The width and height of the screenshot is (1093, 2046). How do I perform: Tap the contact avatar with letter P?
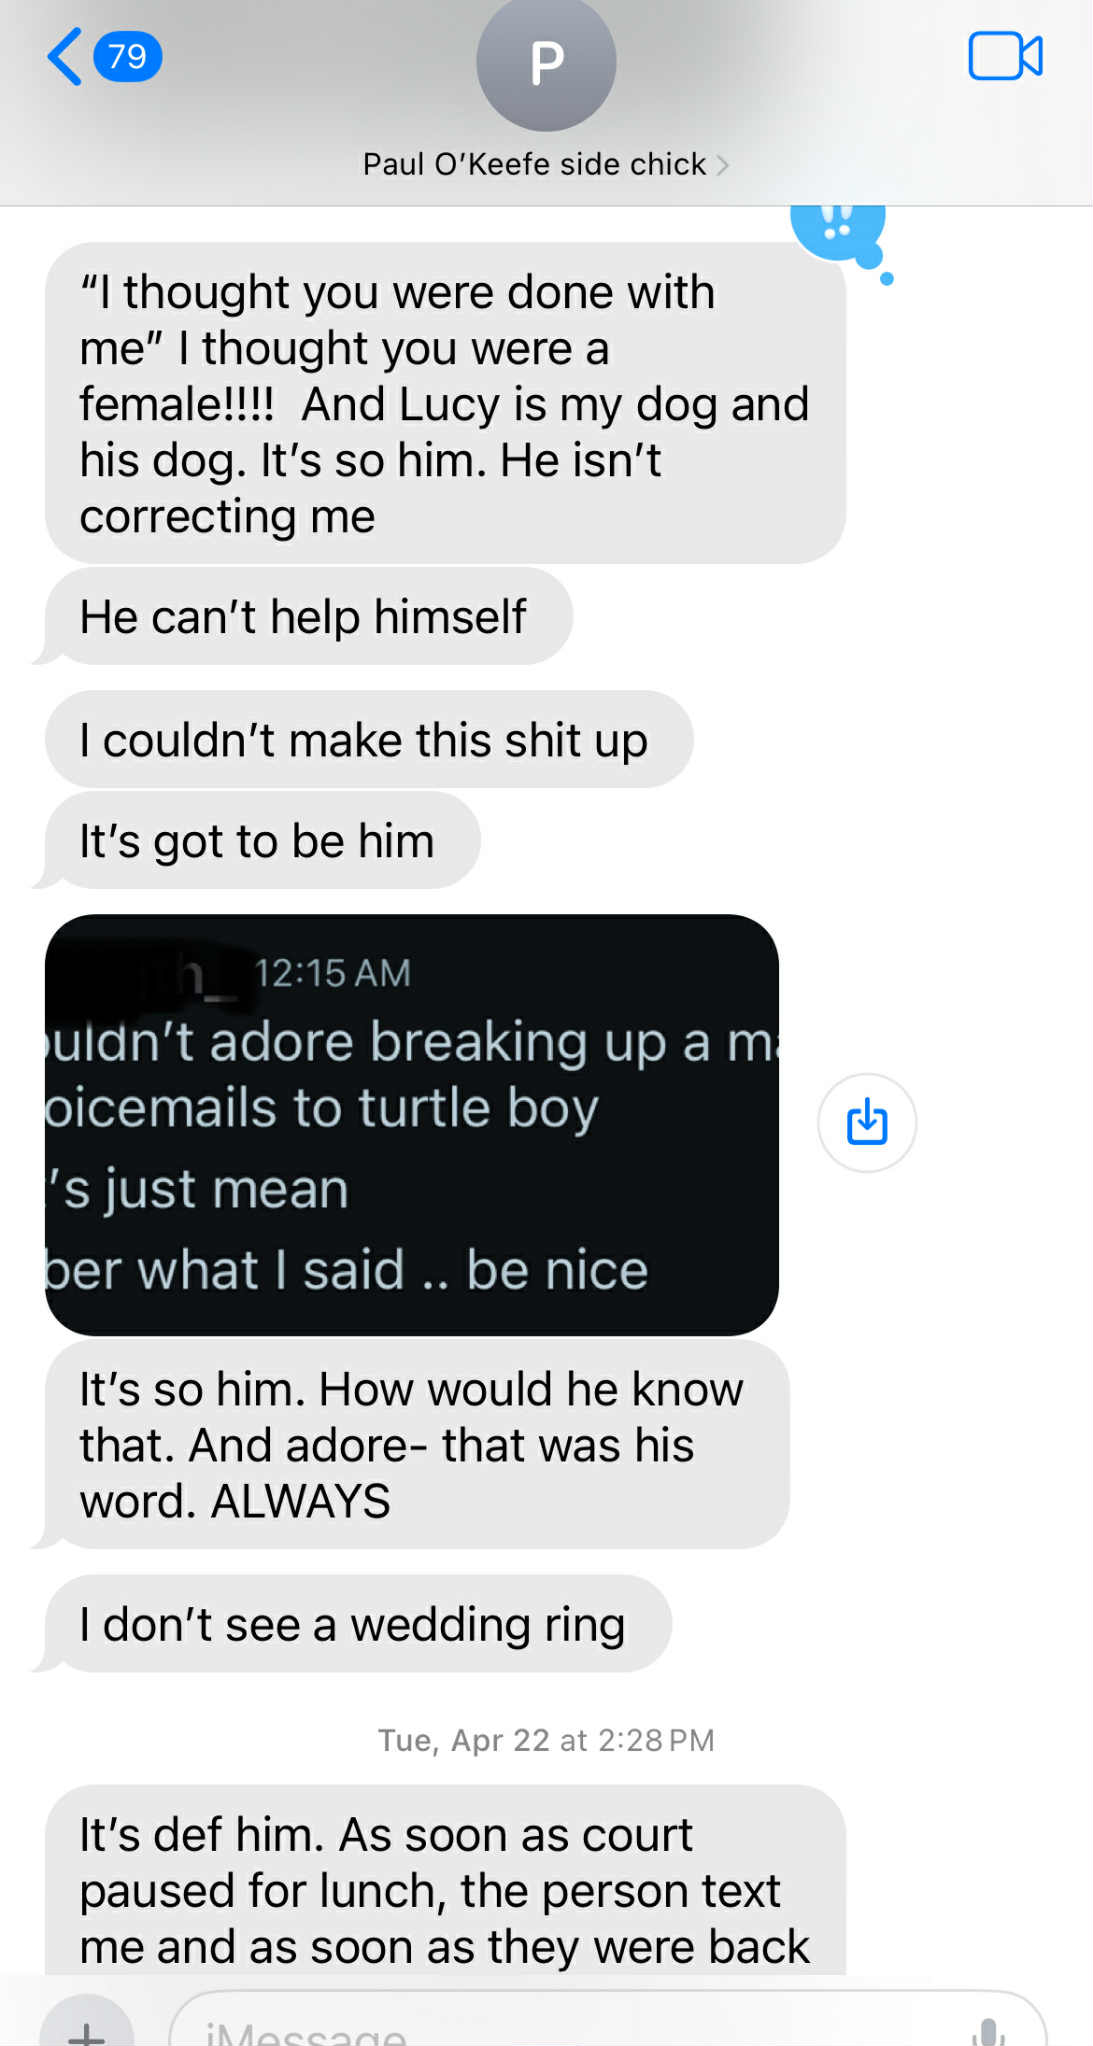[546, 62]
